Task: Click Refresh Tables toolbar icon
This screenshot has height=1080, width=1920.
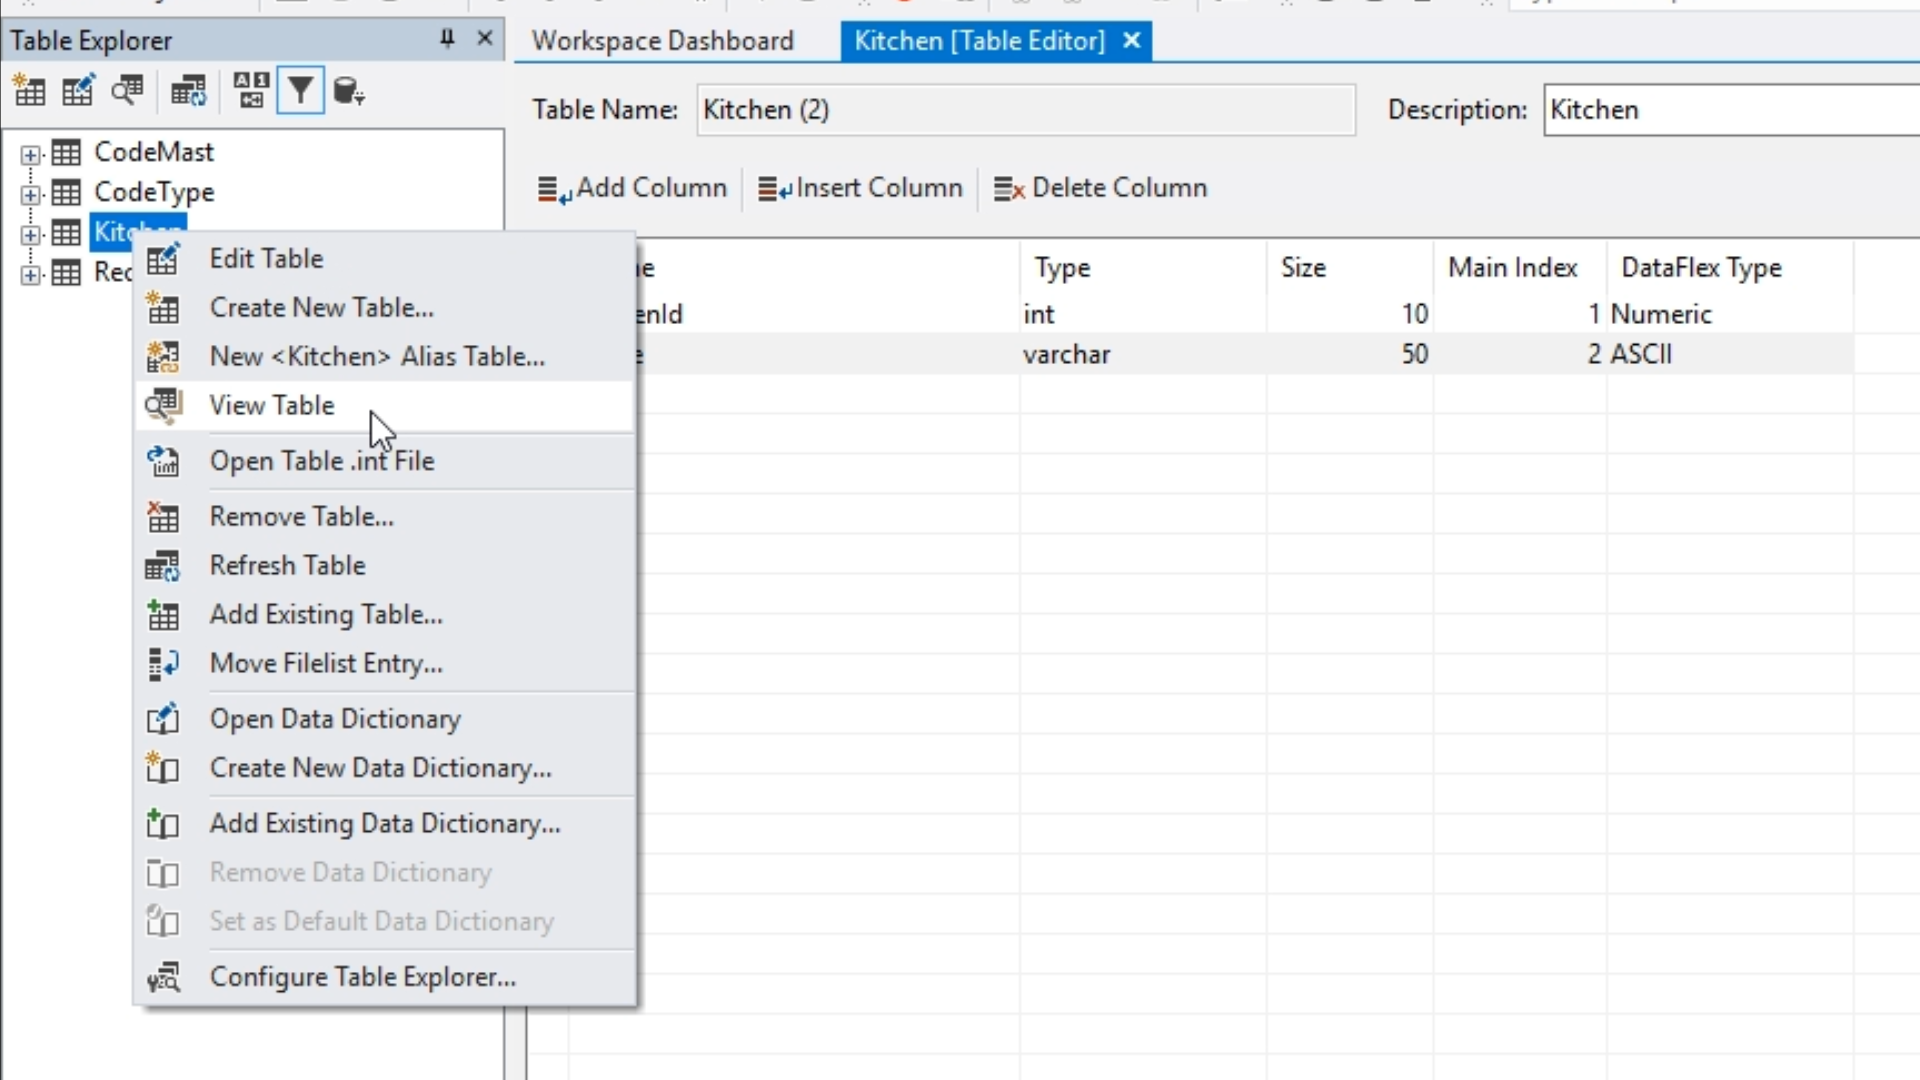Action: tap(188, 91)
